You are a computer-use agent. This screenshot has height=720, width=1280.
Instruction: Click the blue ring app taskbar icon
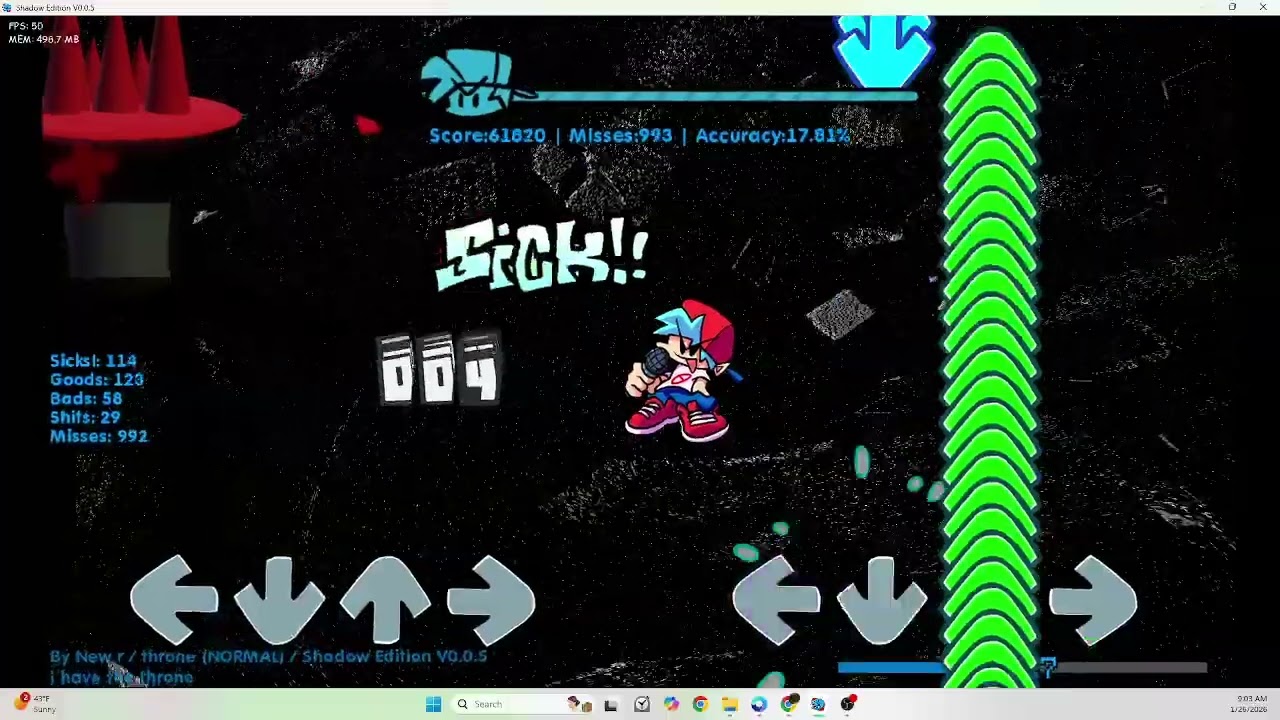click(x=759, y=704)
